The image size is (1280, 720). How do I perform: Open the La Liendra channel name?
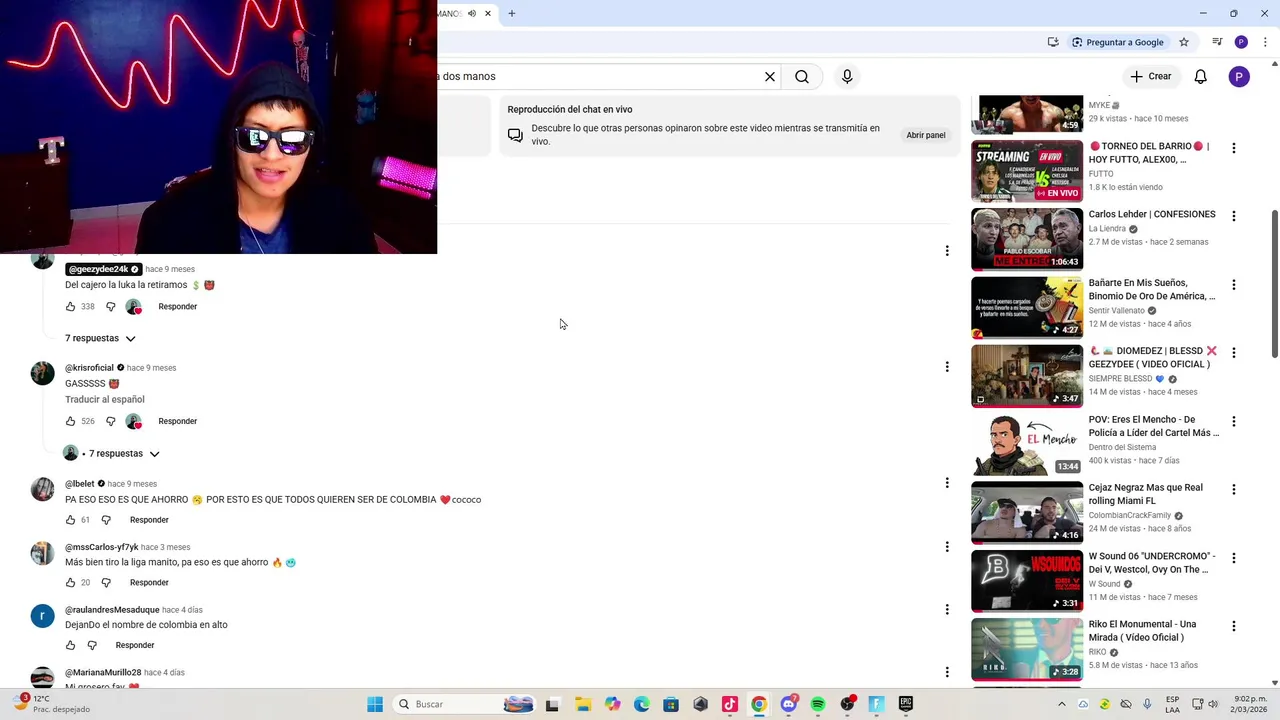pos(1107,229)
